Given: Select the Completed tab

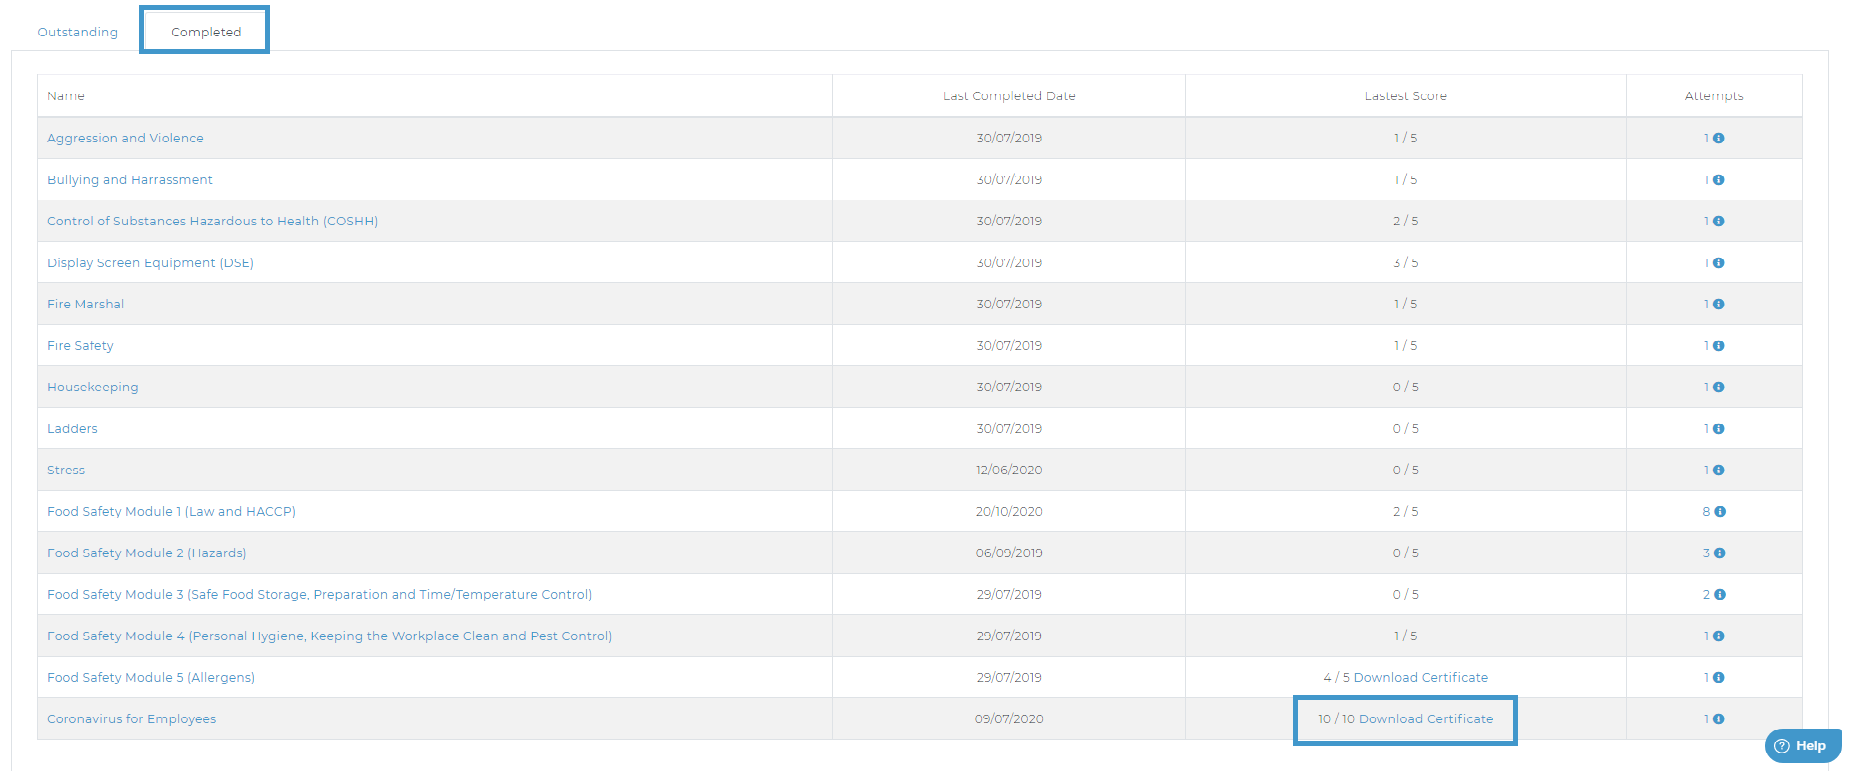Looking at the screenshot, I should (x=206, y=32).
